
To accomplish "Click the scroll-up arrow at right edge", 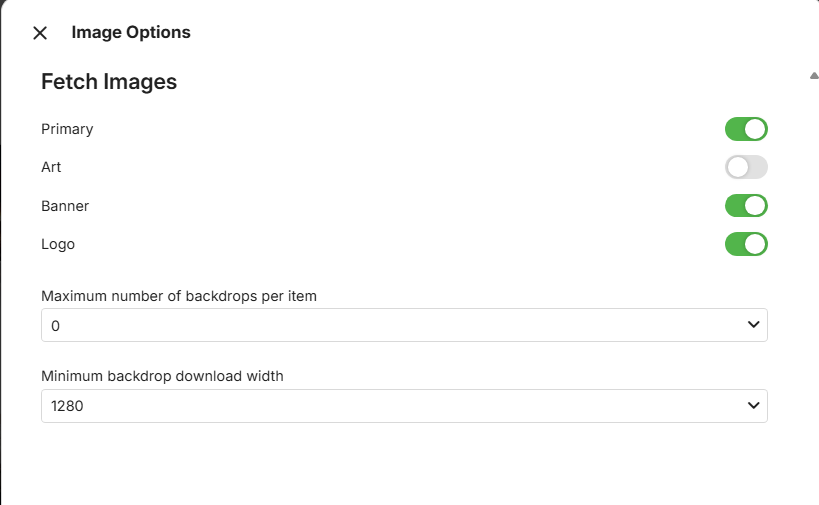I will pyautogui.click(x=814, y=75).
